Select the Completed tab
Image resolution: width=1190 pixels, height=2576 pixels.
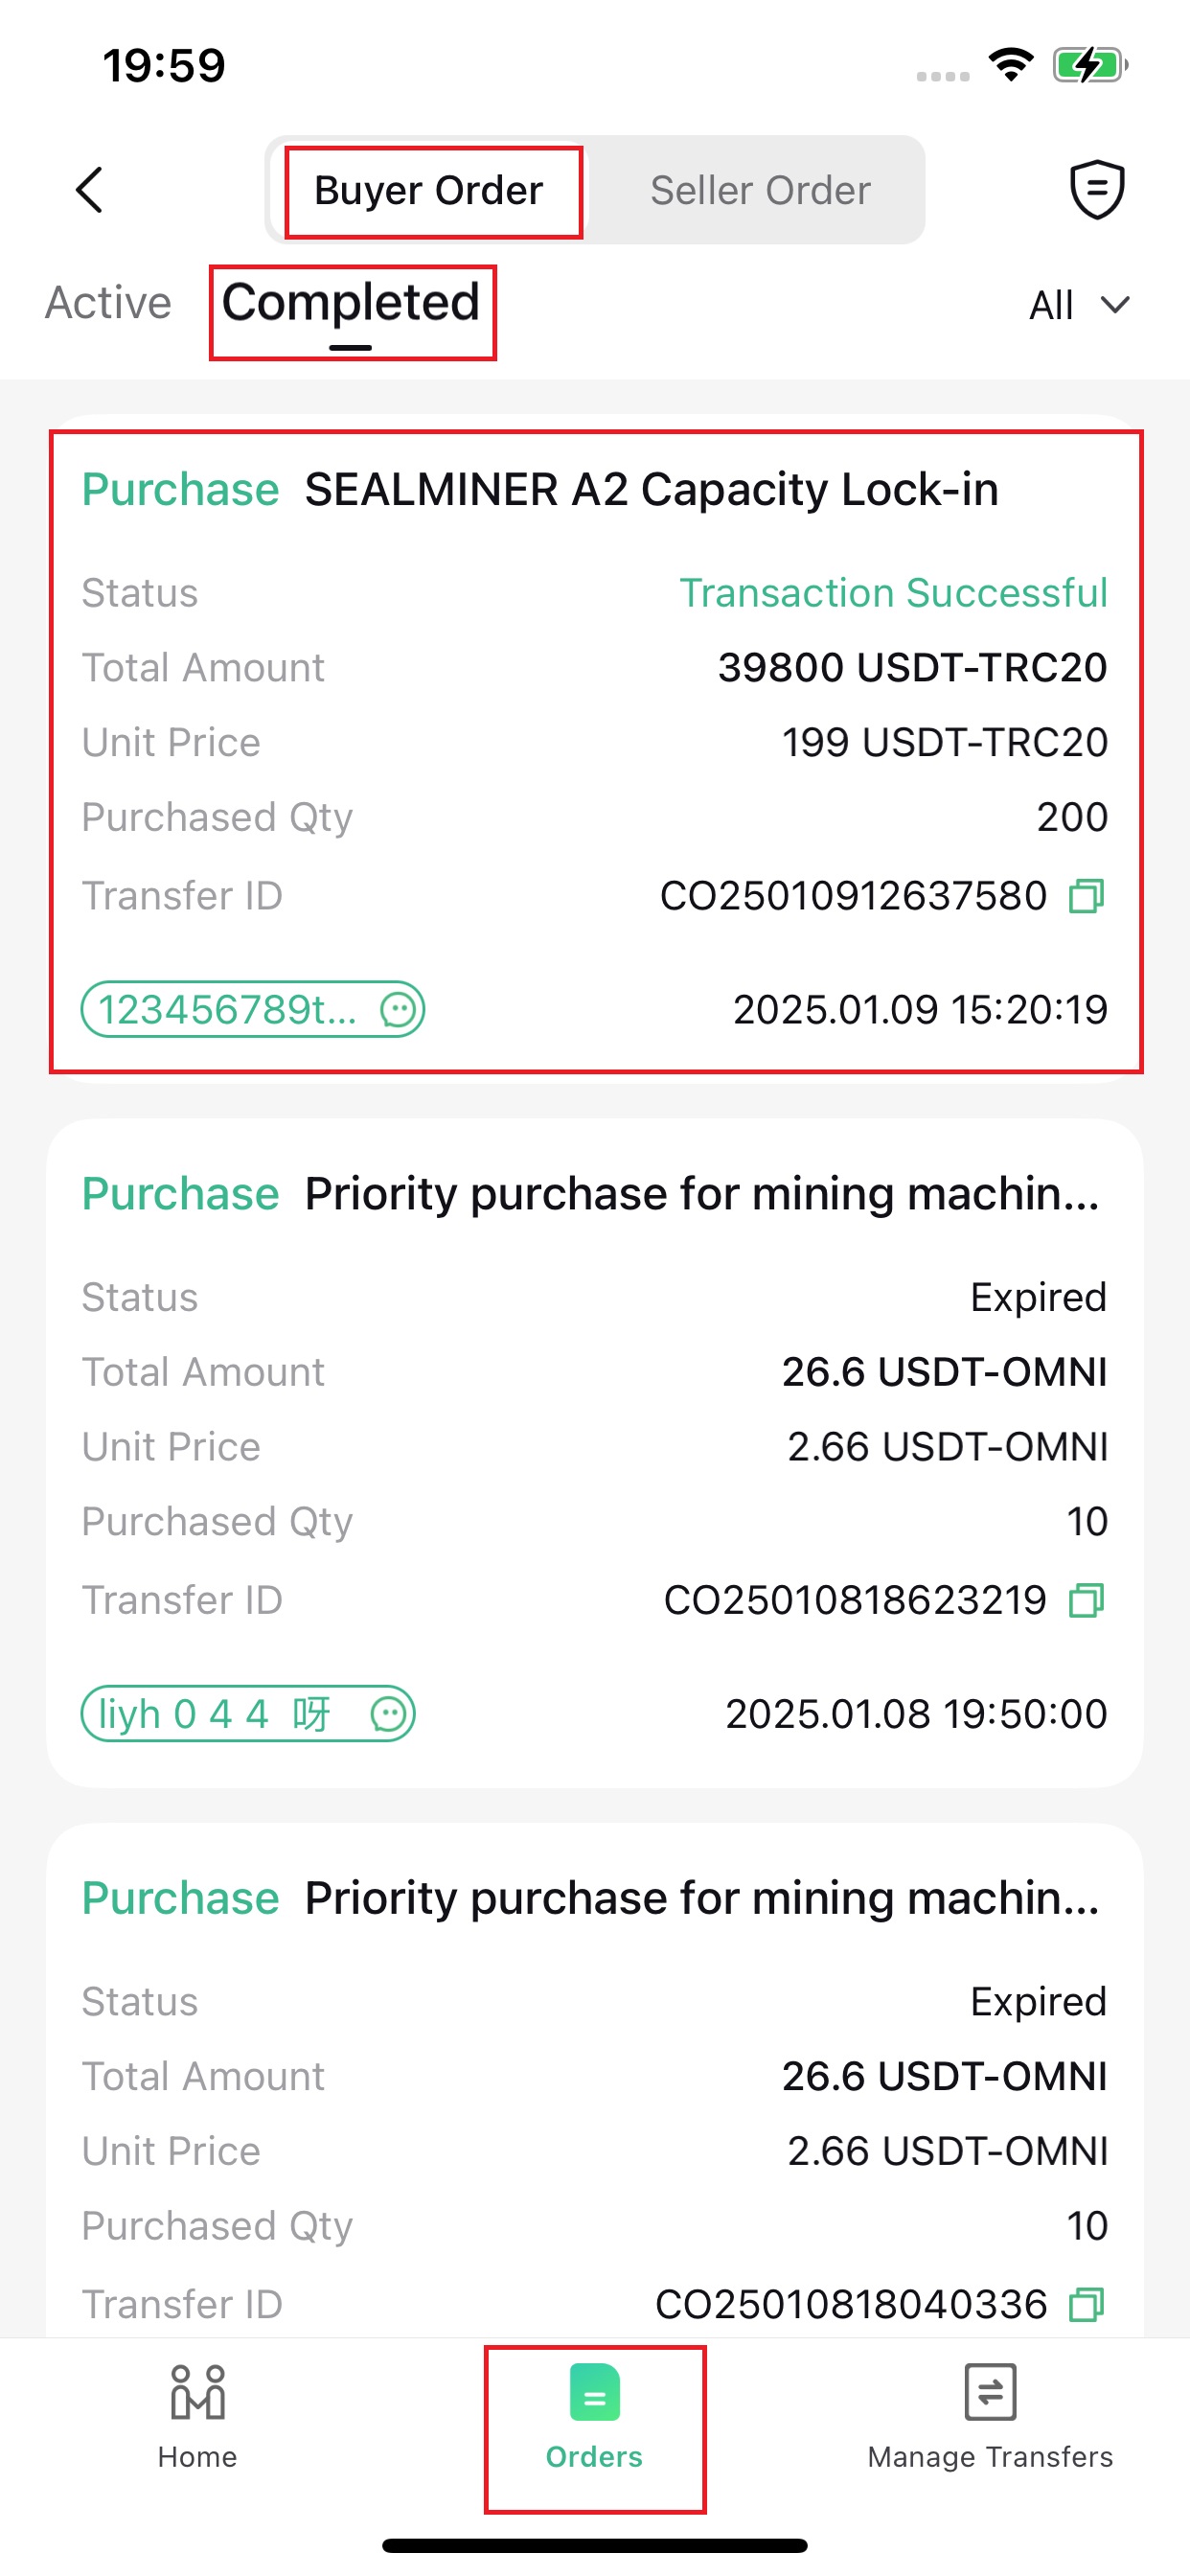[x=351, y=303]
